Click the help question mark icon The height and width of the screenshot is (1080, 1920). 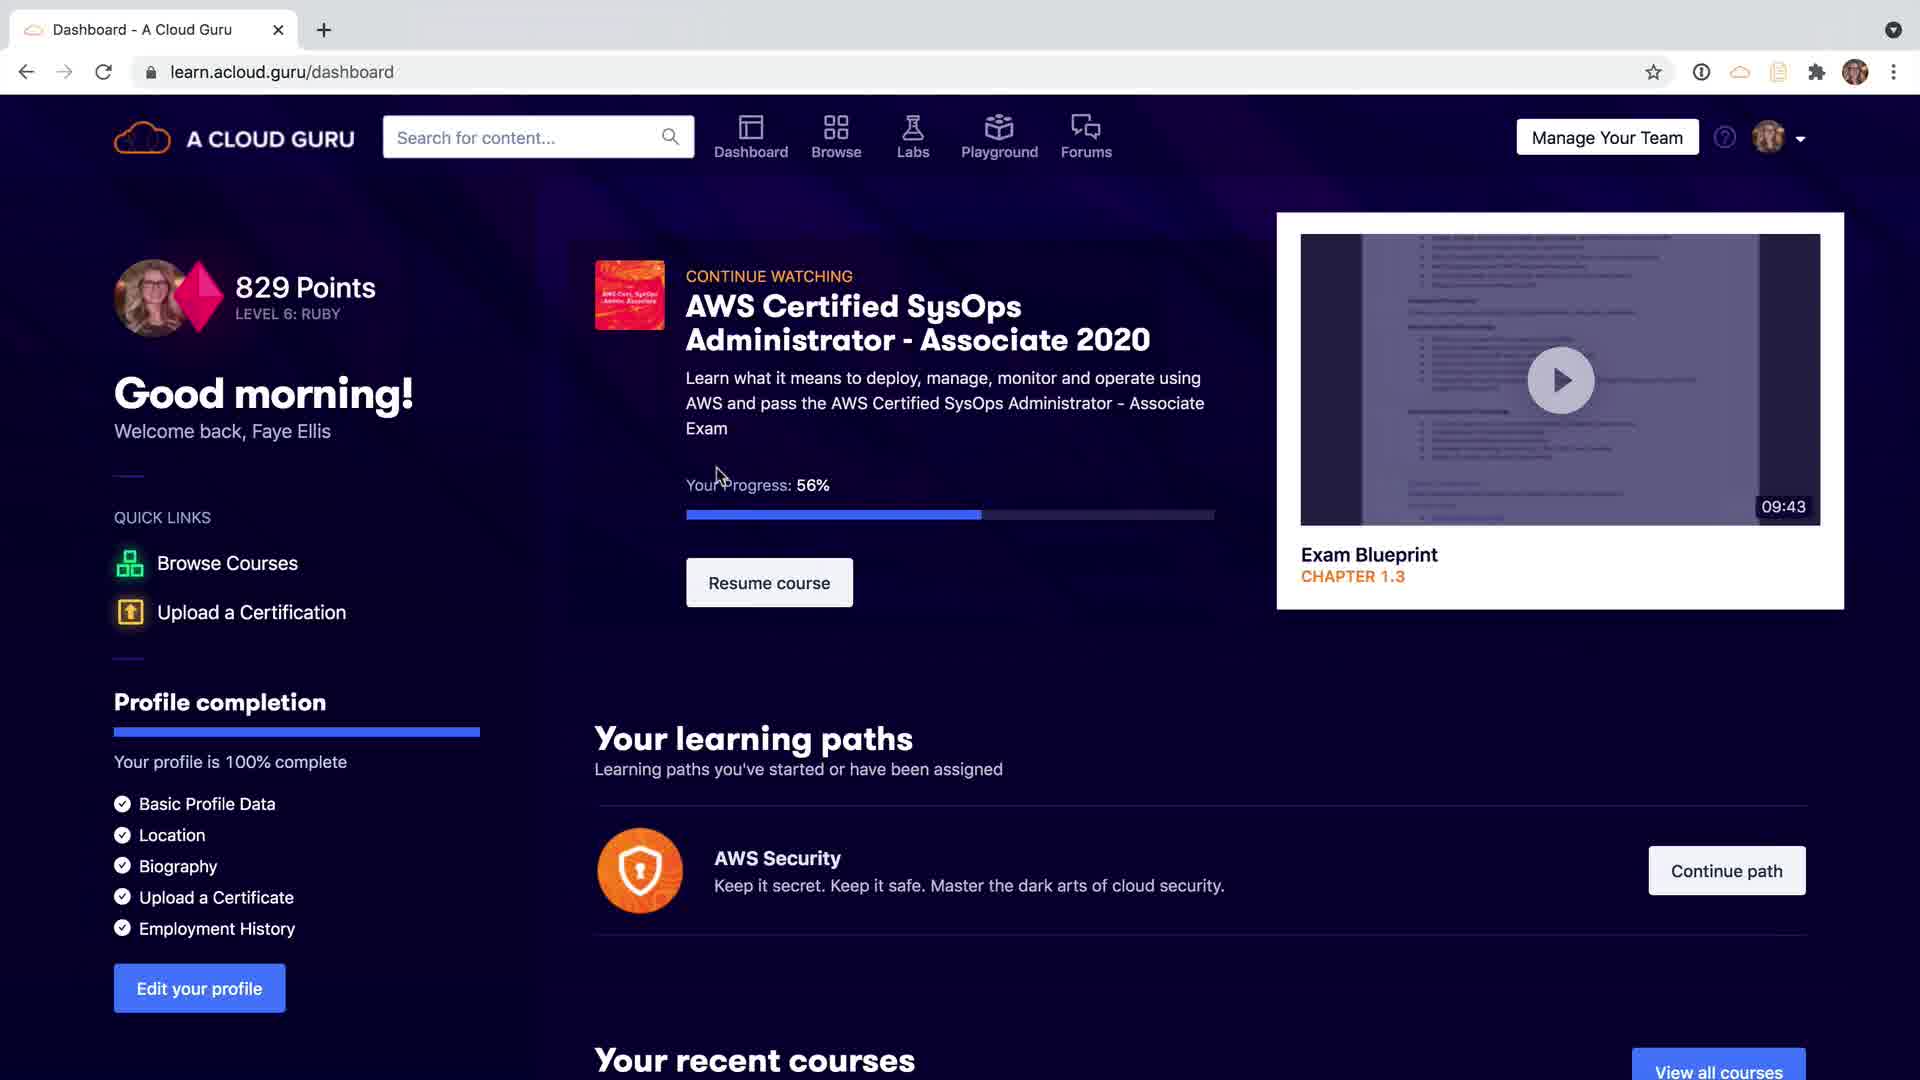click(x=1724, y=138)
